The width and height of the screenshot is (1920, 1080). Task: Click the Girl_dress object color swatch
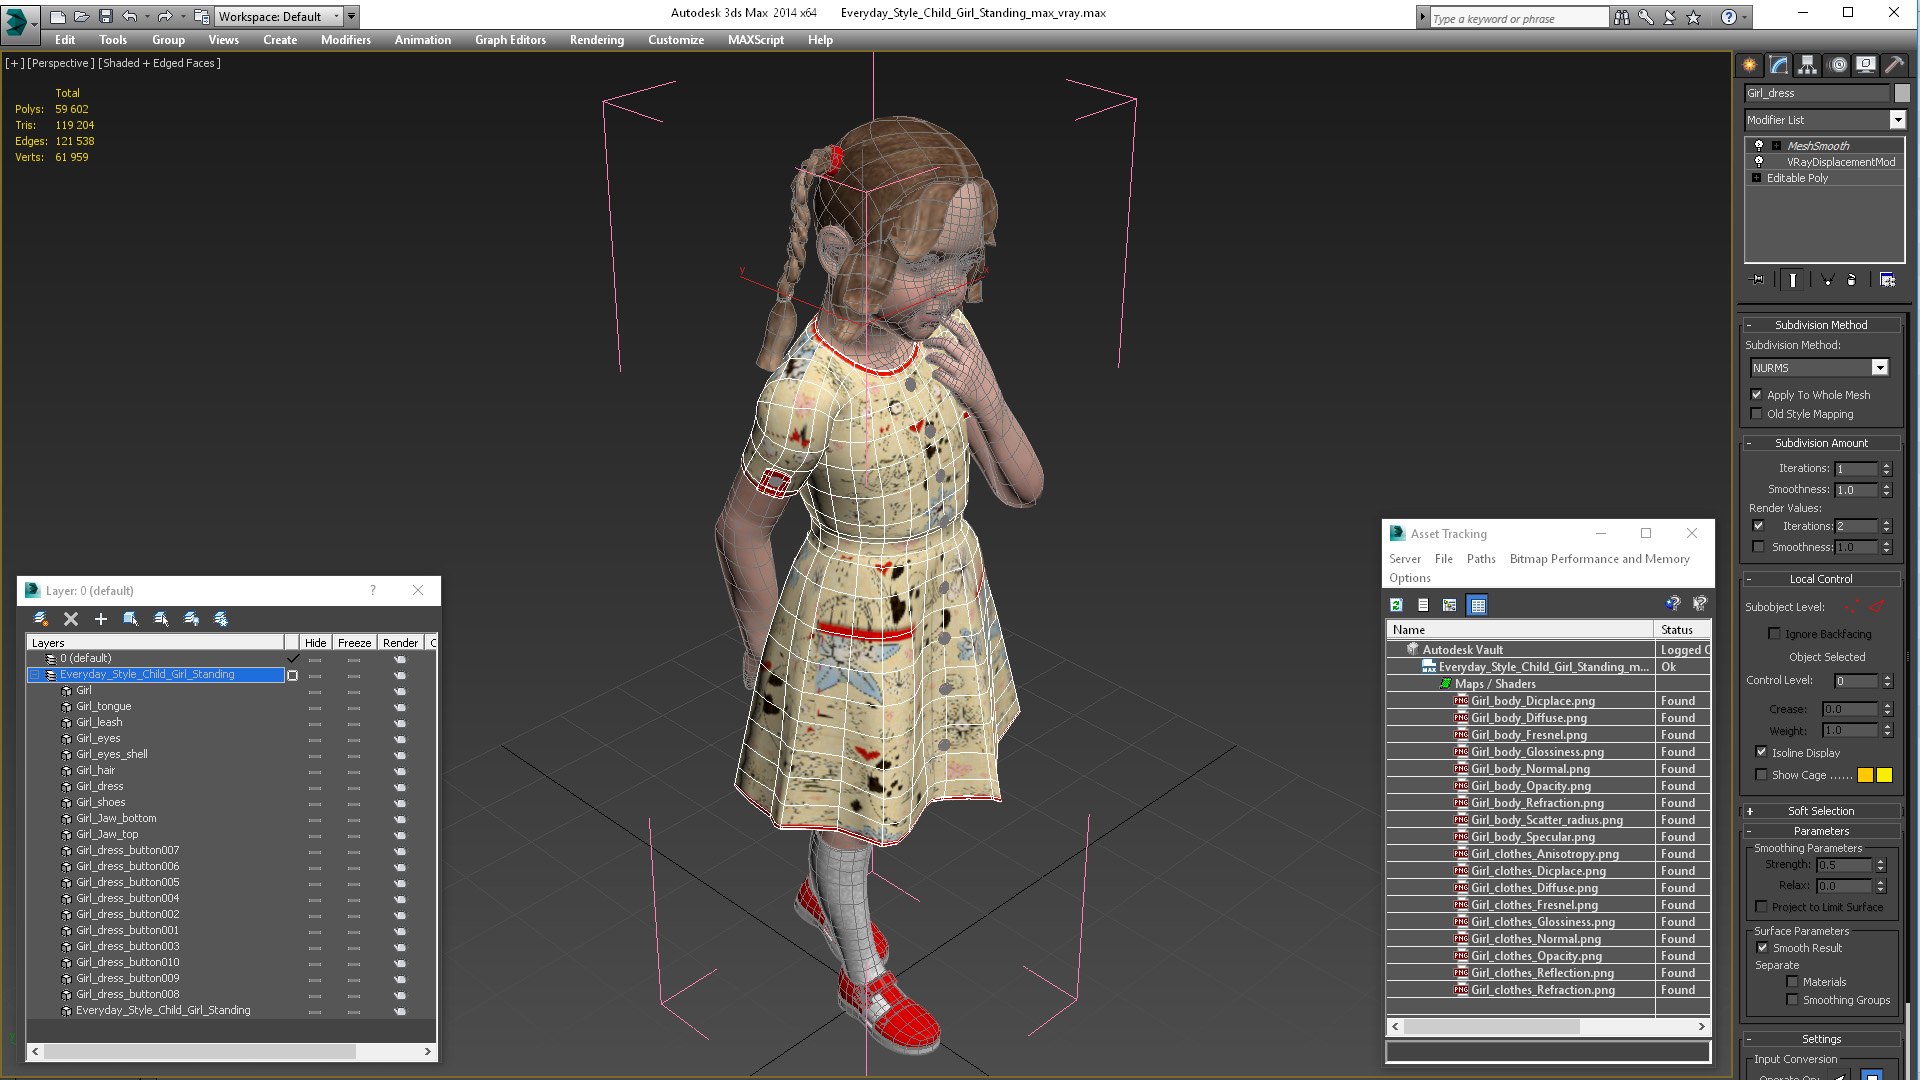1902,93
